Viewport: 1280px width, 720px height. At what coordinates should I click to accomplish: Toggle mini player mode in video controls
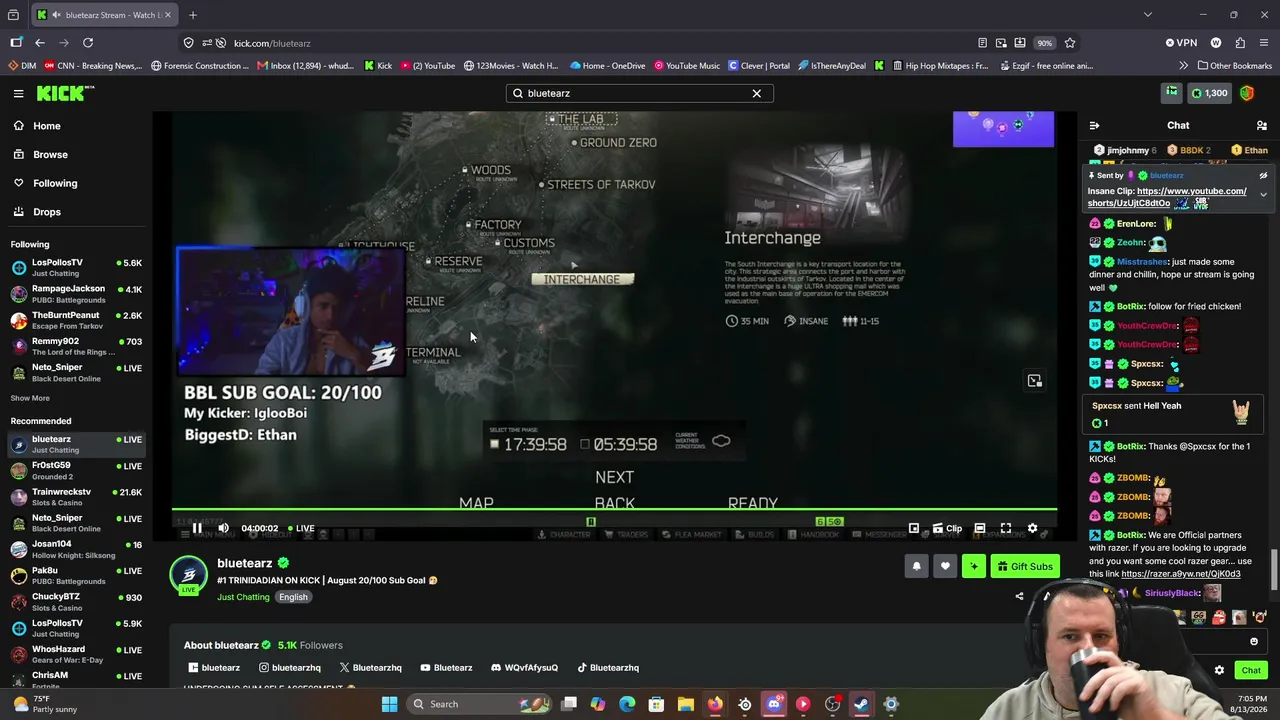[913, 528]
